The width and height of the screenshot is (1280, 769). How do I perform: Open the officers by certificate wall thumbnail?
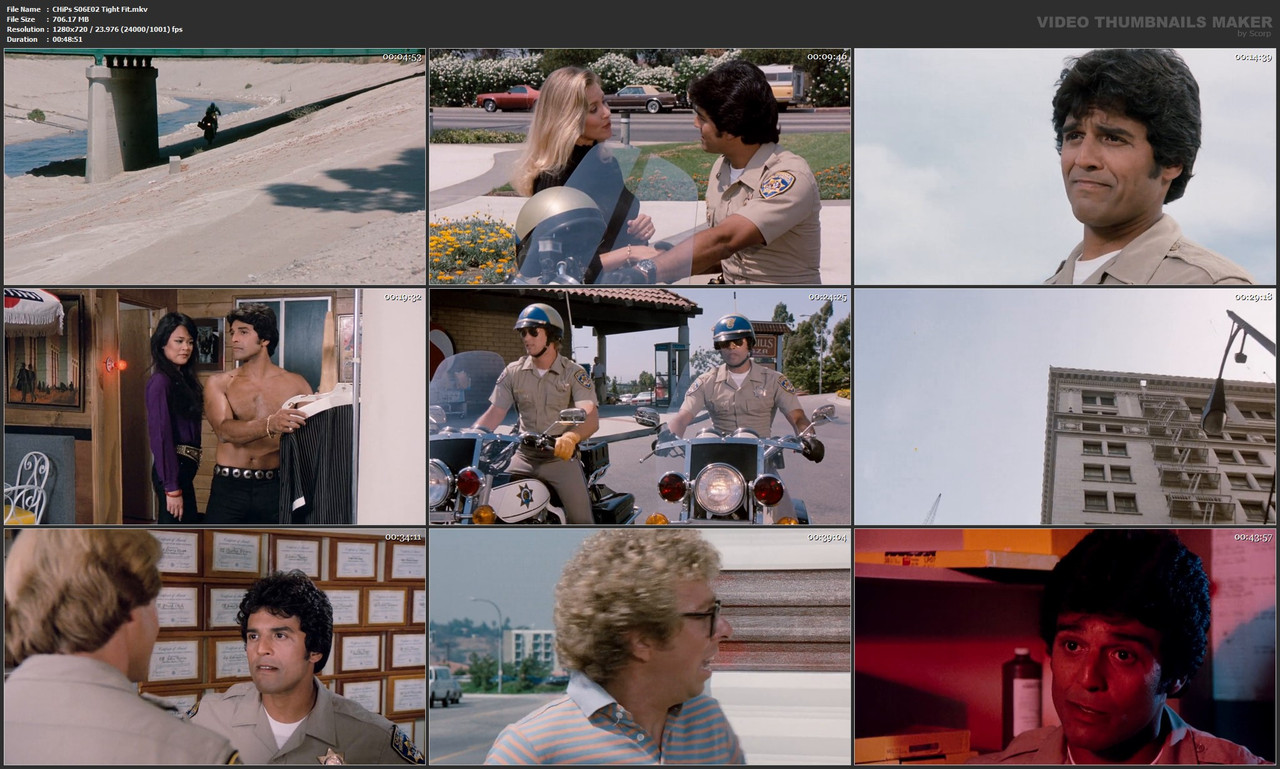[214, 647]
